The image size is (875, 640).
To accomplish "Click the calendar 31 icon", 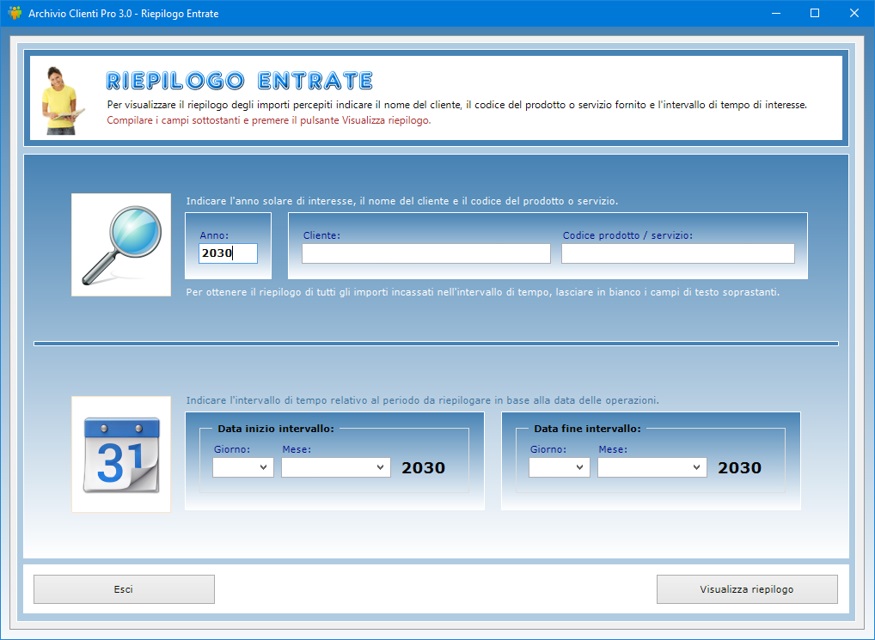I will [121, 454].
